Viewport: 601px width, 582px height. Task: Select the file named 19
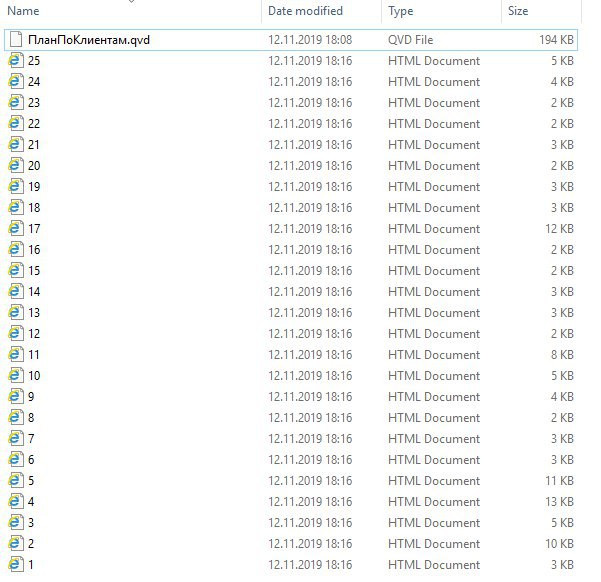pyautogui.click(x=34, y=186)
